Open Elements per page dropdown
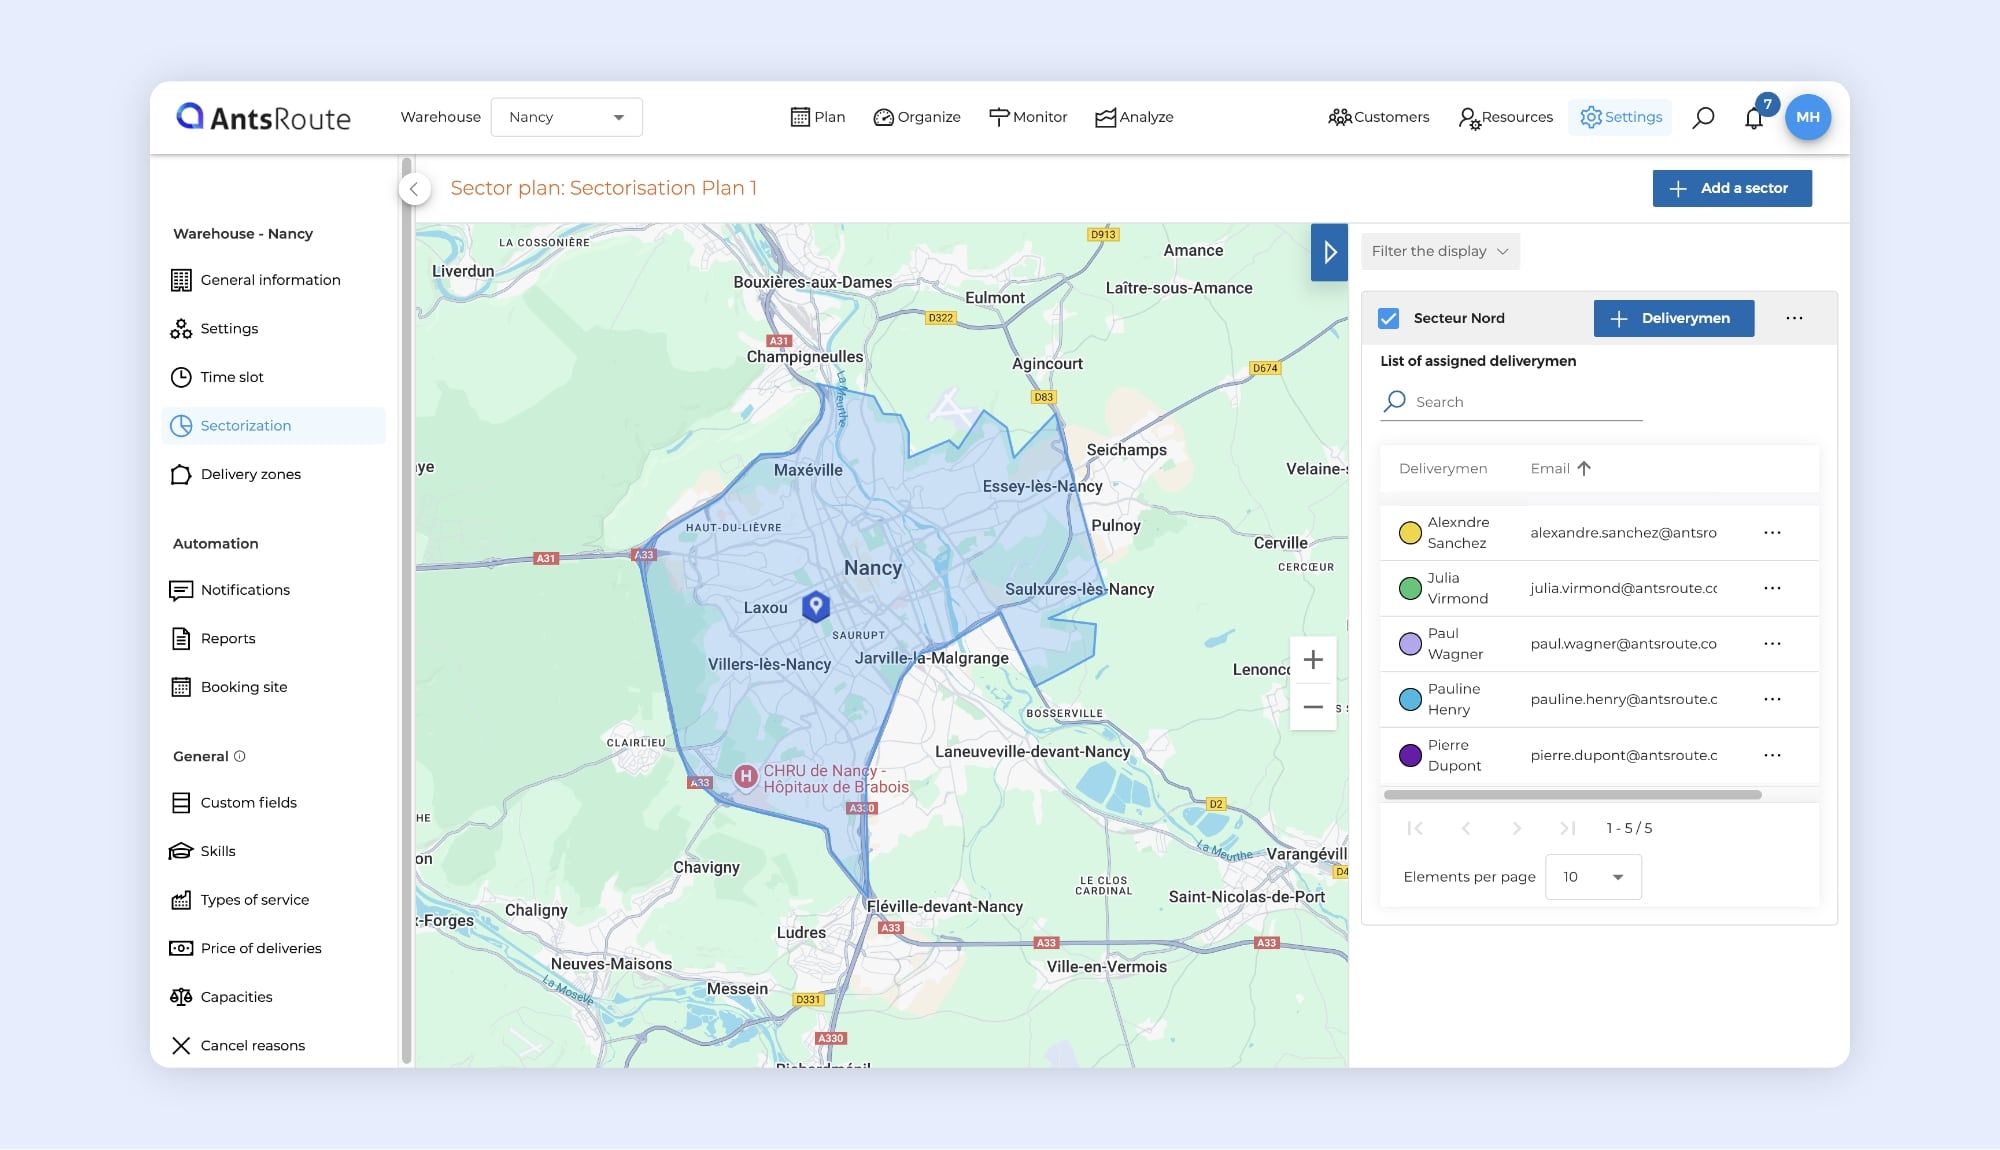Viewport: 2000px width, 1150px height. pos(1592,877)
